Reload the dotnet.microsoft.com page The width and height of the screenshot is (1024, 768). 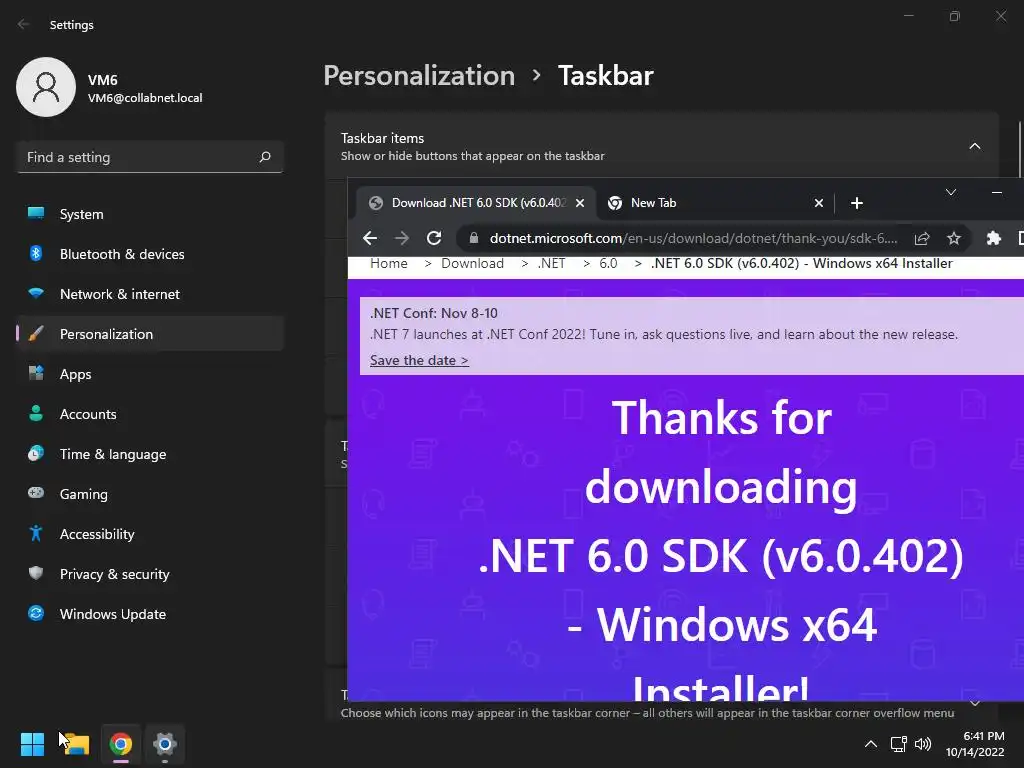click(x=434, y=238)
